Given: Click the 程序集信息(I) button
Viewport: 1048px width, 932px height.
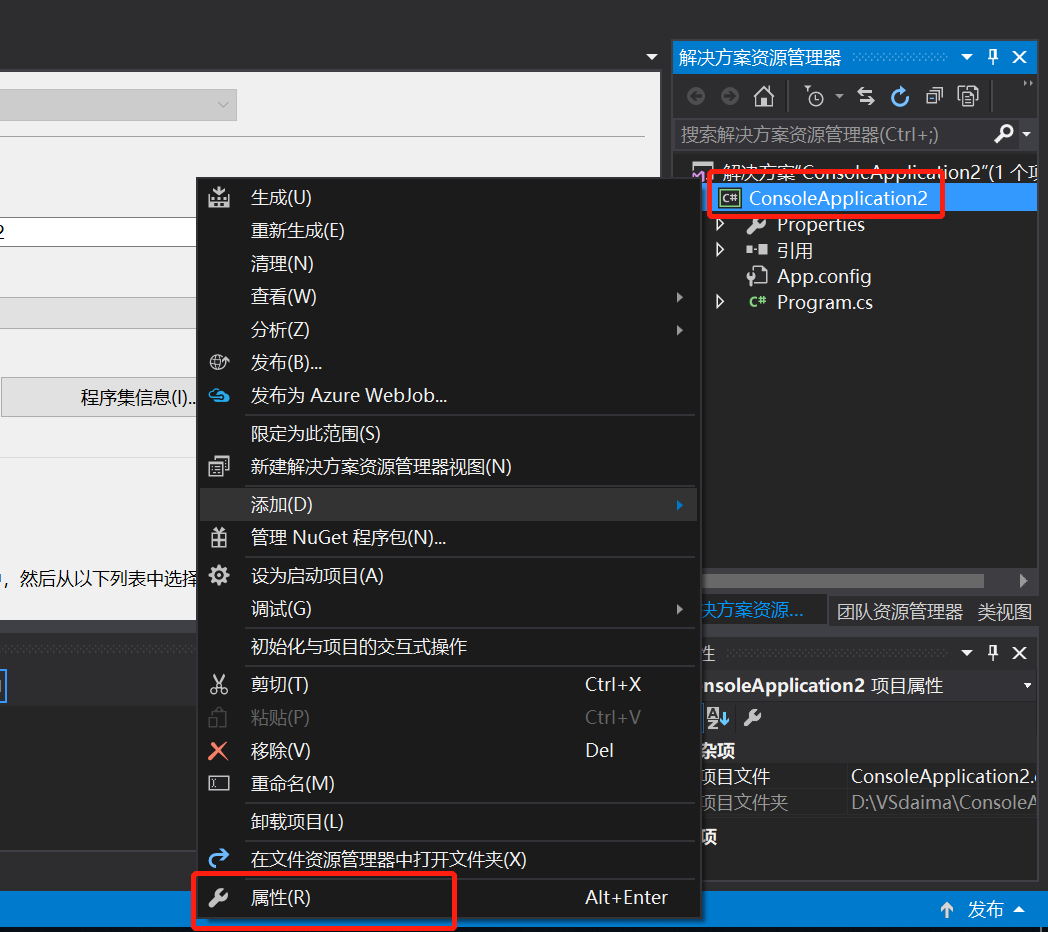Looking at the screenshot, I should 100,397.
